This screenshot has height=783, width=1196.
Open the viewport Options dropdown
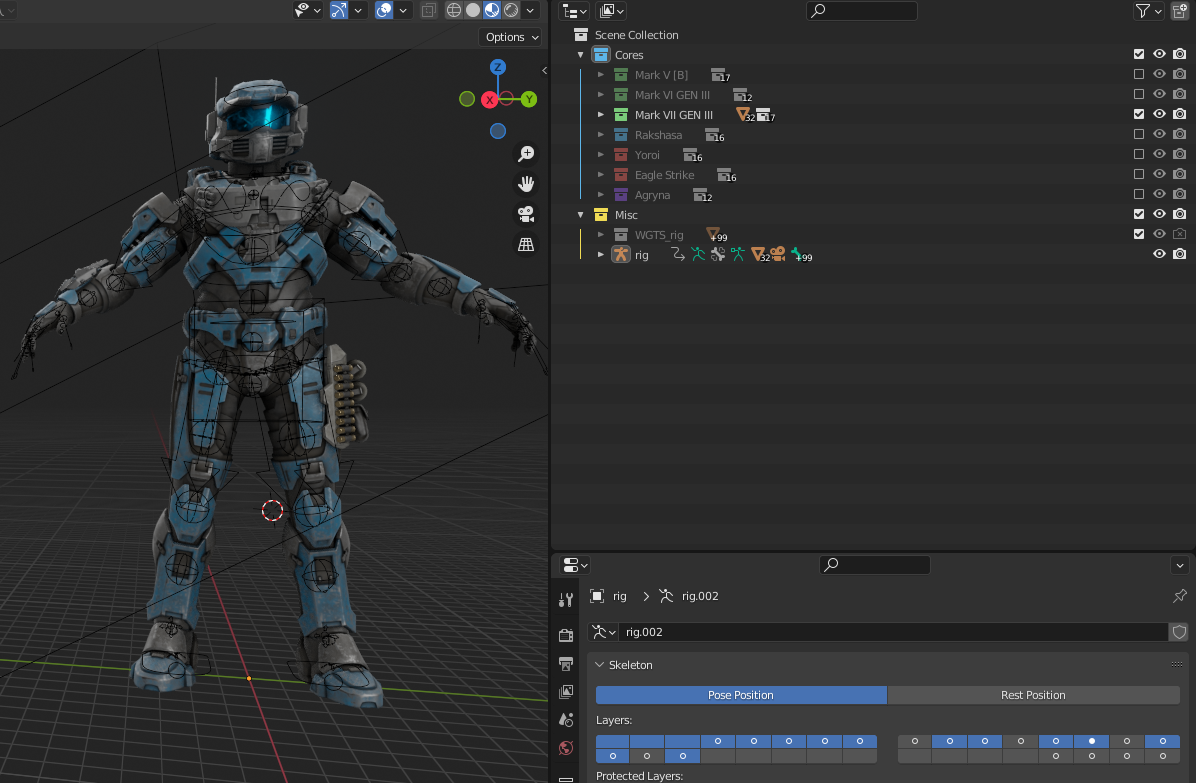tap(511, 37)
